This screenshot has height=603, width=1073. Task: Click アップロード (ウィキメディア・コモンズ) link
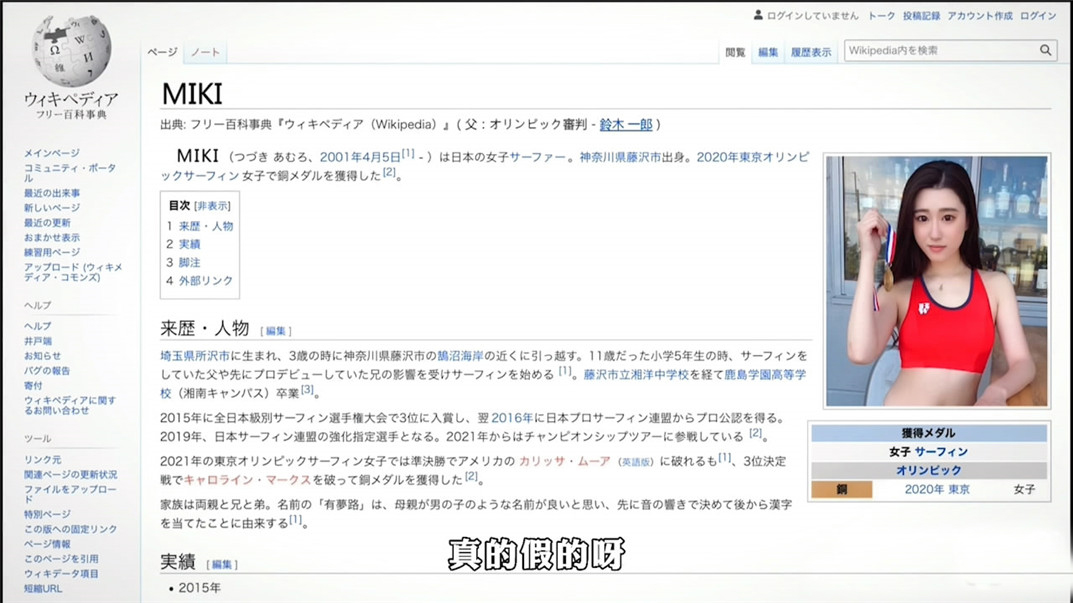coord(73,272)
